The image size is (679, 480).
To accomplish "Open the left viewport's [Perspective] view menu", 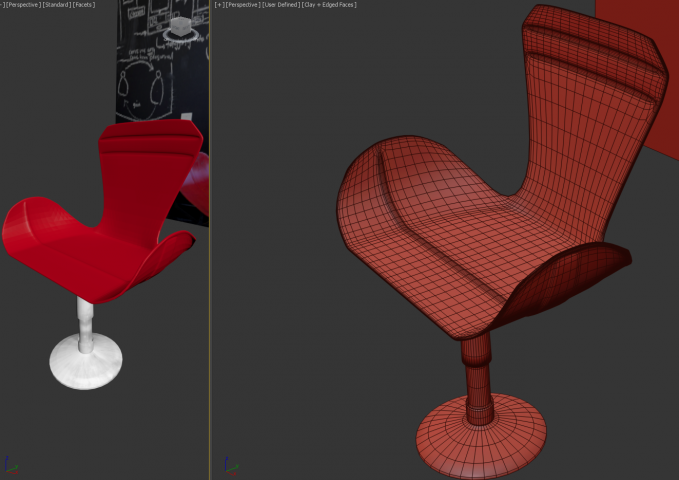I will coord(23,5).
